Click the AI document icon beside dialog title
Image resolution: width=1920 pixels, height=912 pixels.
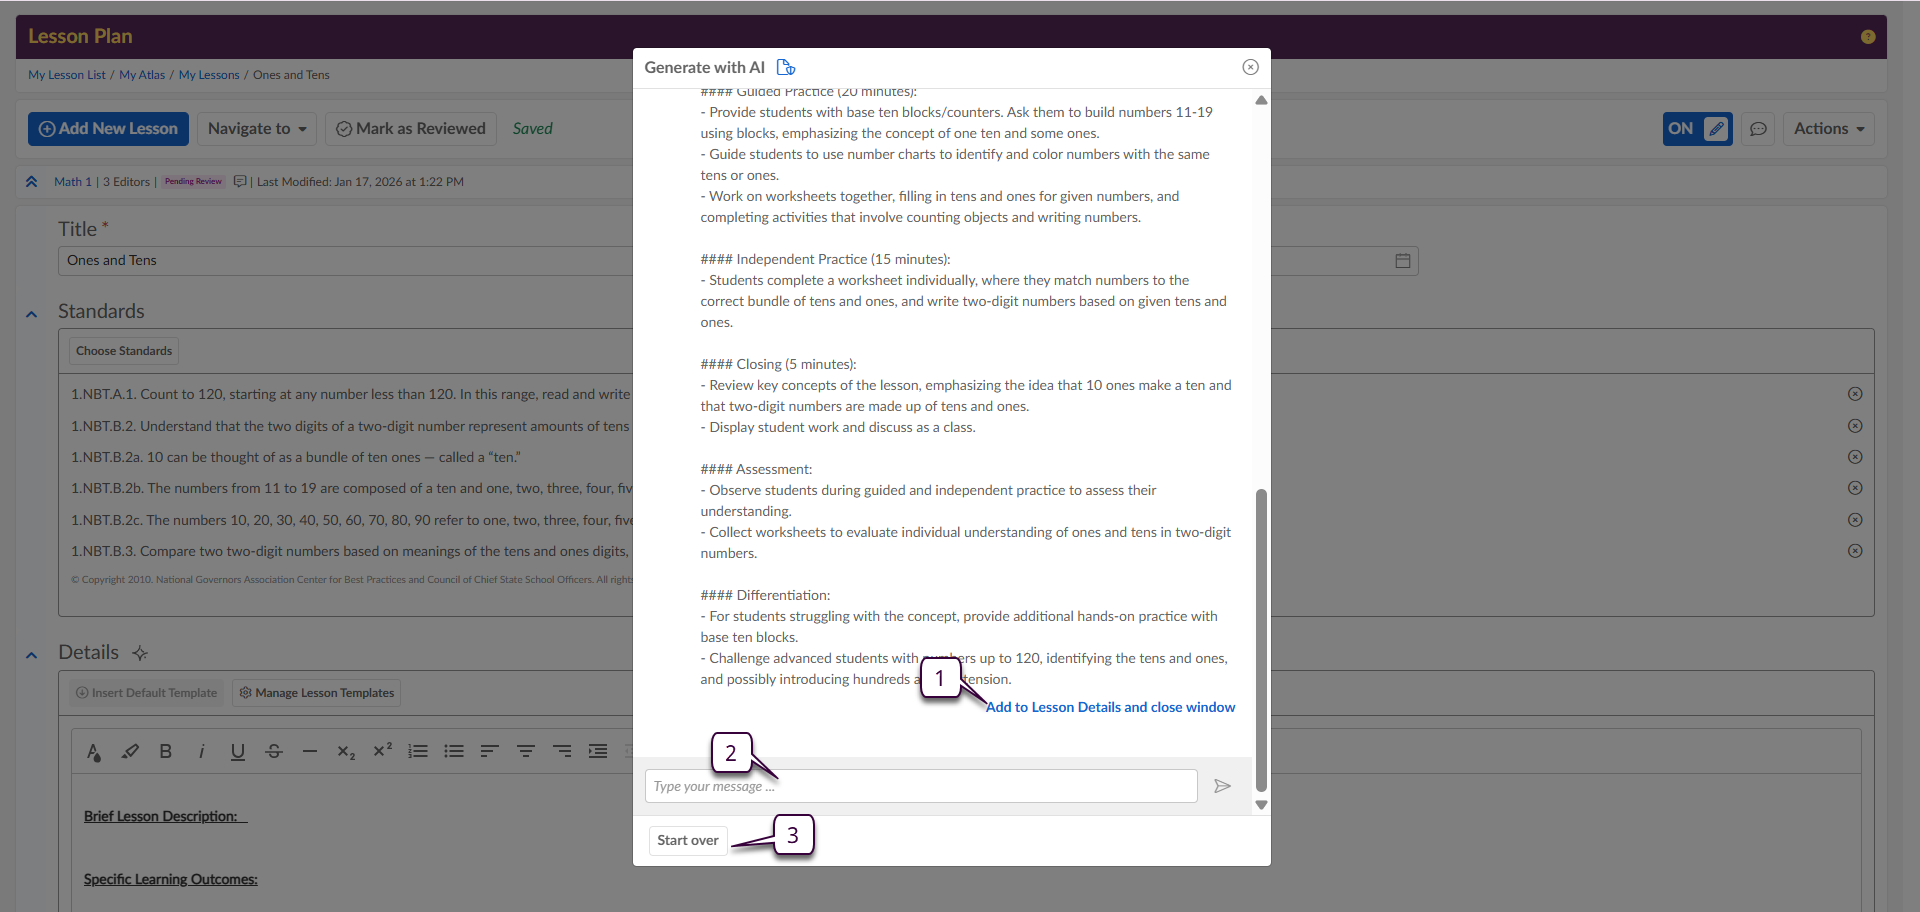coord(786,67)
